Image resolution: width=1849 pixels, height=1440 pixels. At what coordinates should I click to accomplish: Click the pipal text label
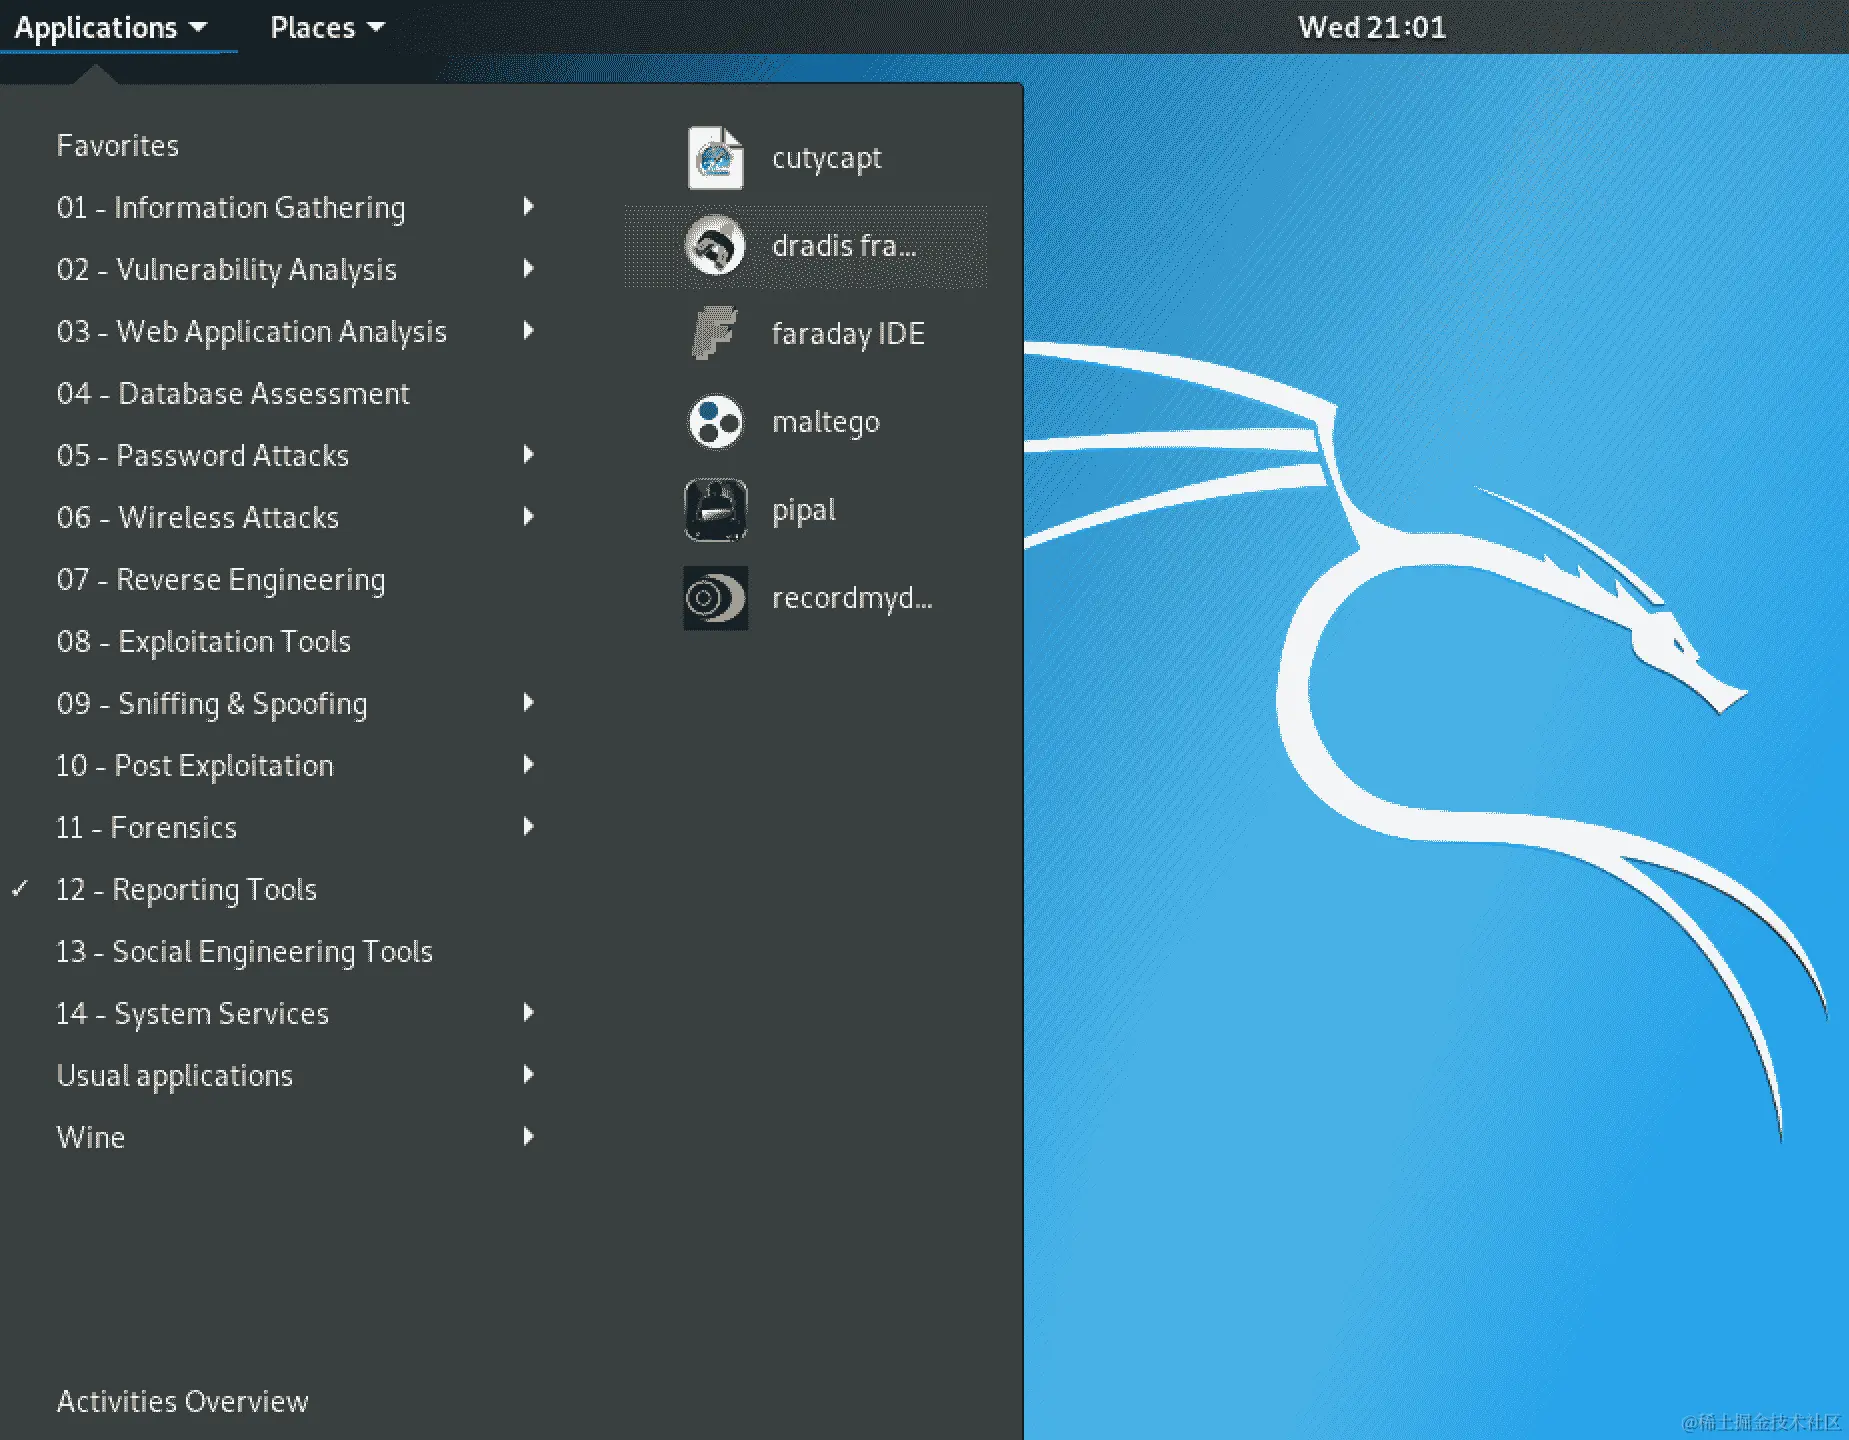(803, 510)
